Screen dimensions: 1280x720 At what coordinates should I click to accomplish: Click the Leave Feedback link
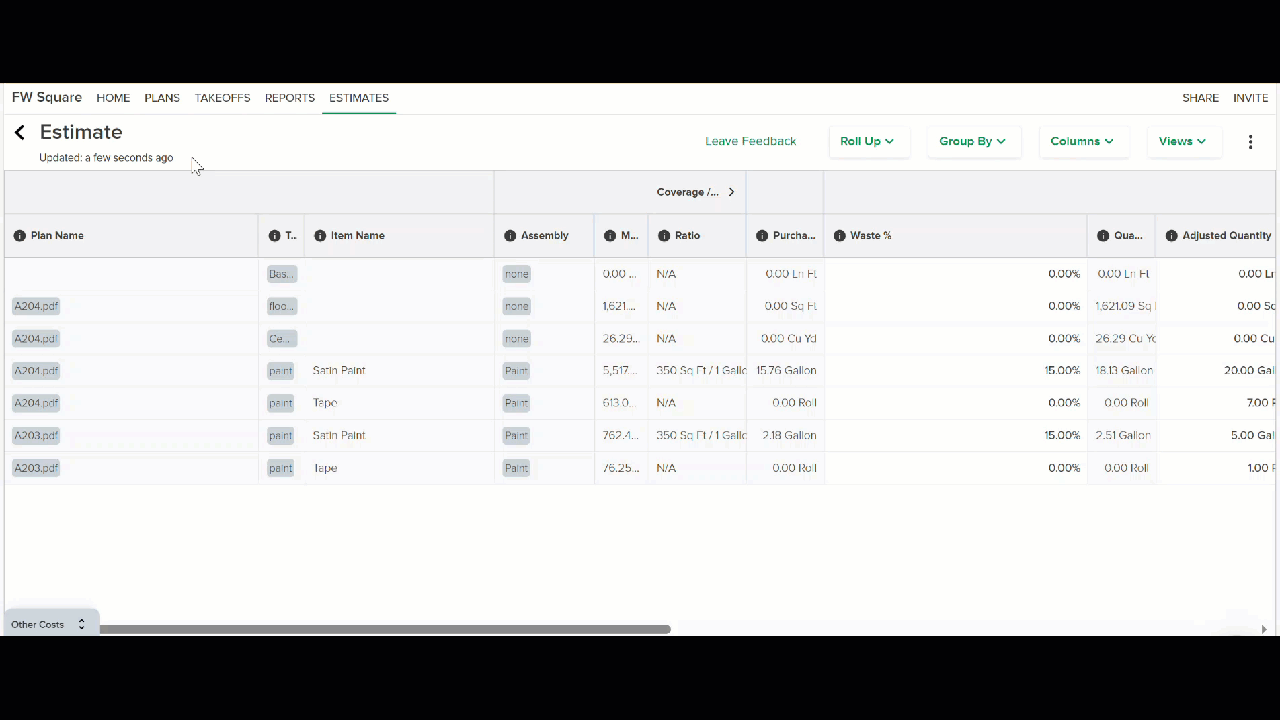(750, 142)
